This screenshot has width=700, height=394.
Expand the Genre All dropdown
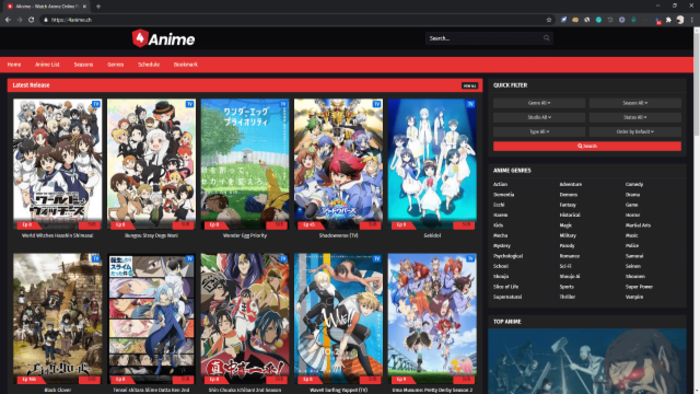[x=539, y=103]
